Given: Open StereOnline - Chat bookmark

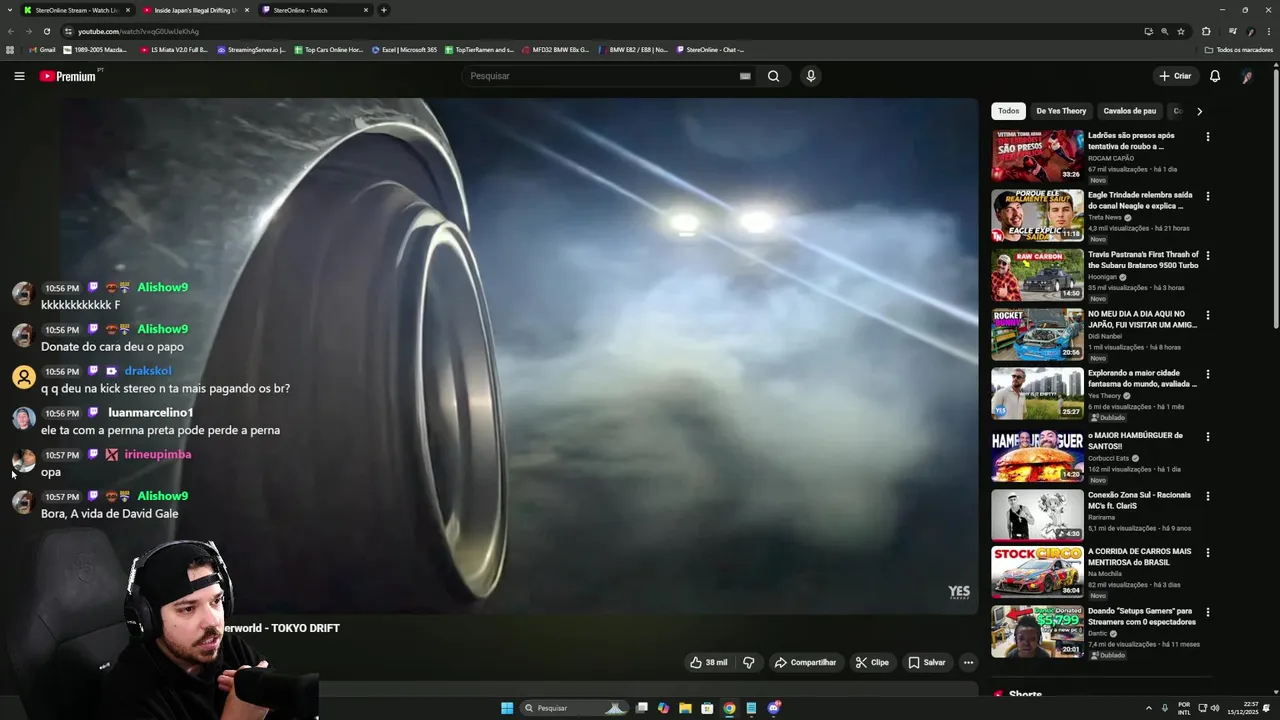Looking at the screenshot, I should click(x=711, y=49).
